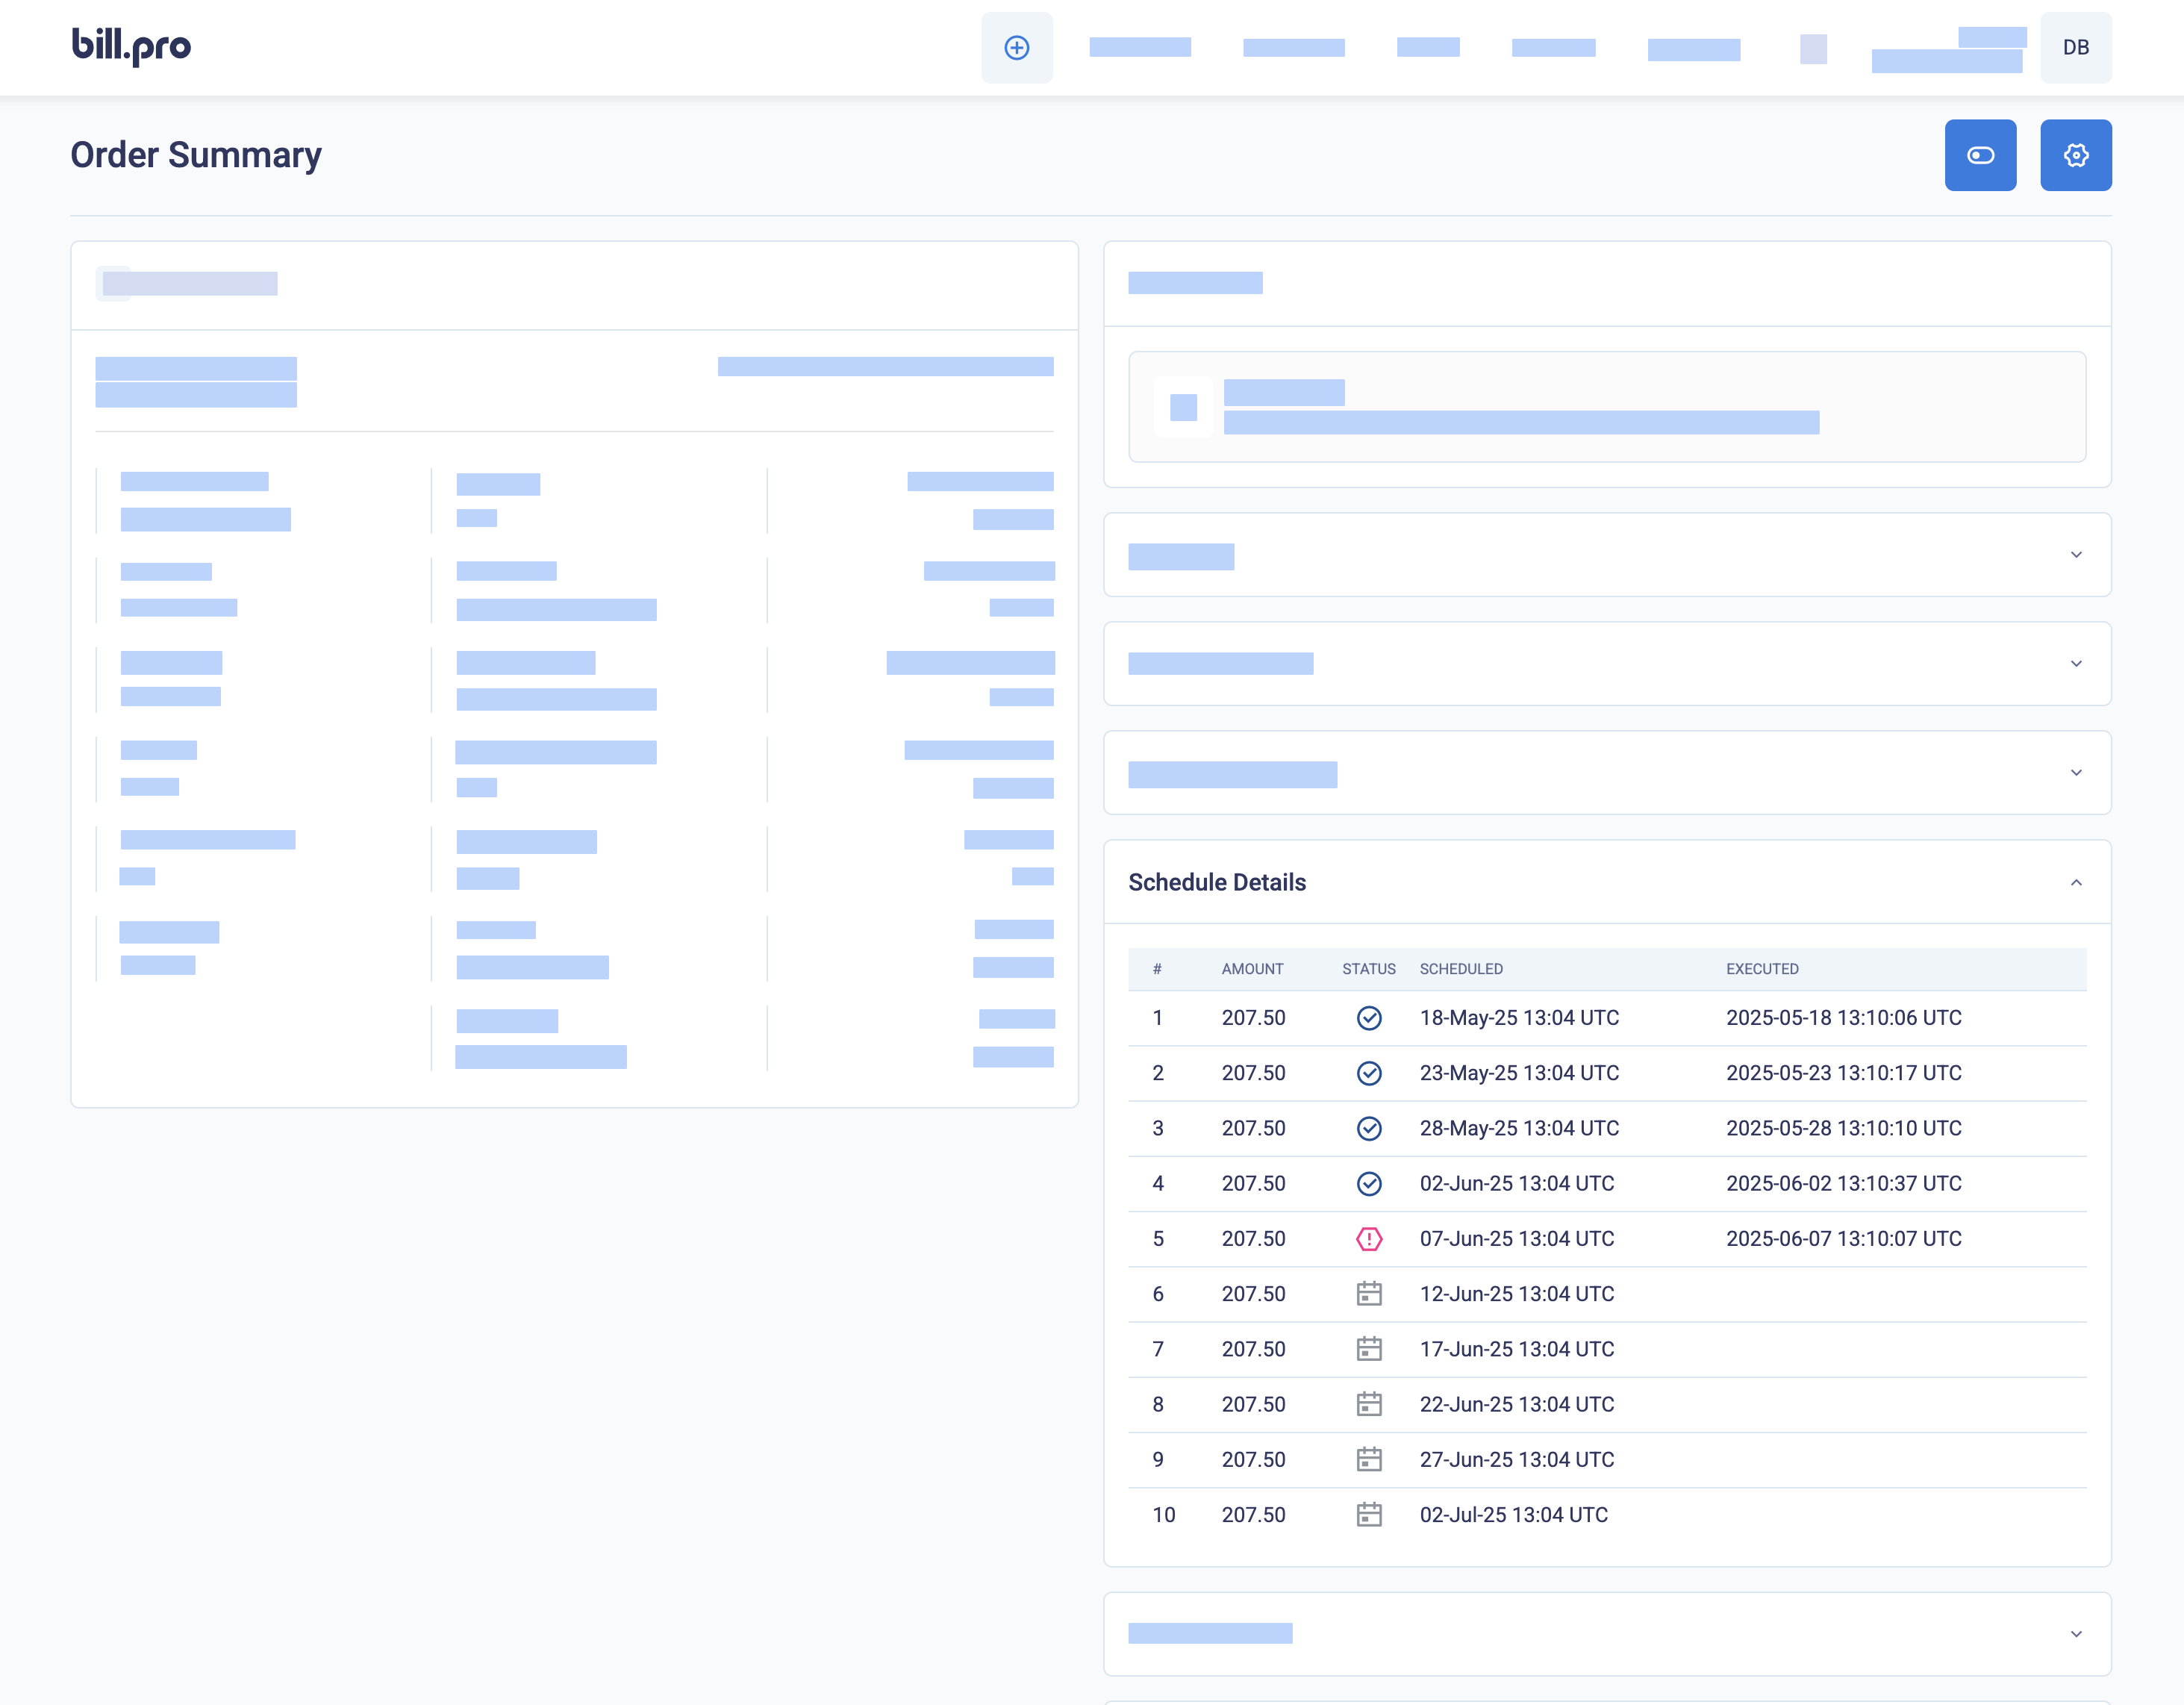Click completed check icon on payment 3
Viewport: 2184px width, 1705px height.
[x=1368, y=1128]
